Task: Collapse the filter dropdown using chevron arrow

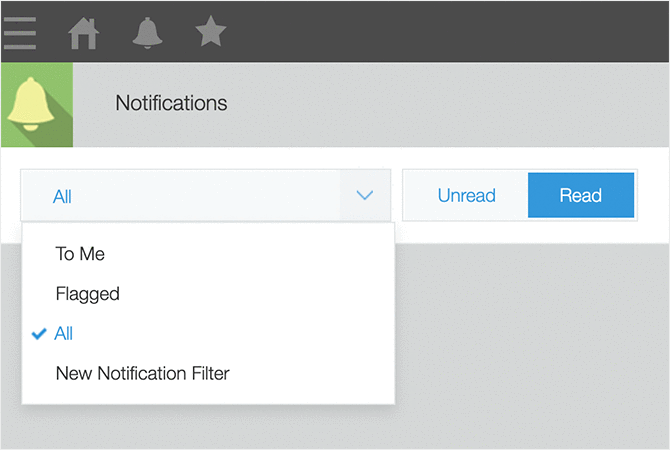Action: (x=365, y=195)
